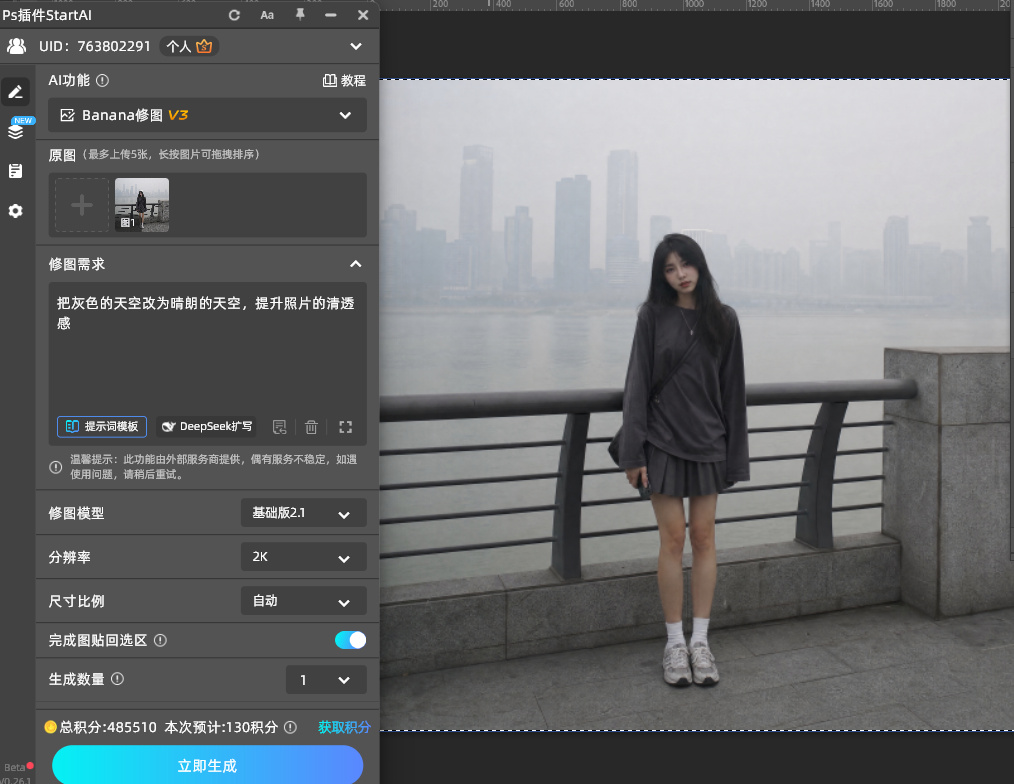
Task: Open the 修图模型 基础版2.1 dropdown
Action: [x=304, y=513]
